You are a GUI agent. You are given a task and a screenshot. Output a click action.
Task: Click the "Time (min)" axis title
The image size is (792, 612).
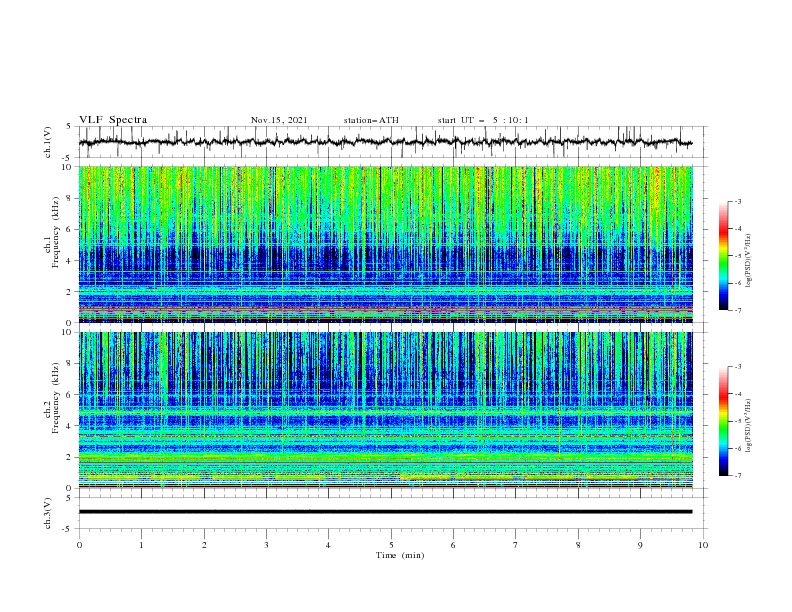pos(400,555)
